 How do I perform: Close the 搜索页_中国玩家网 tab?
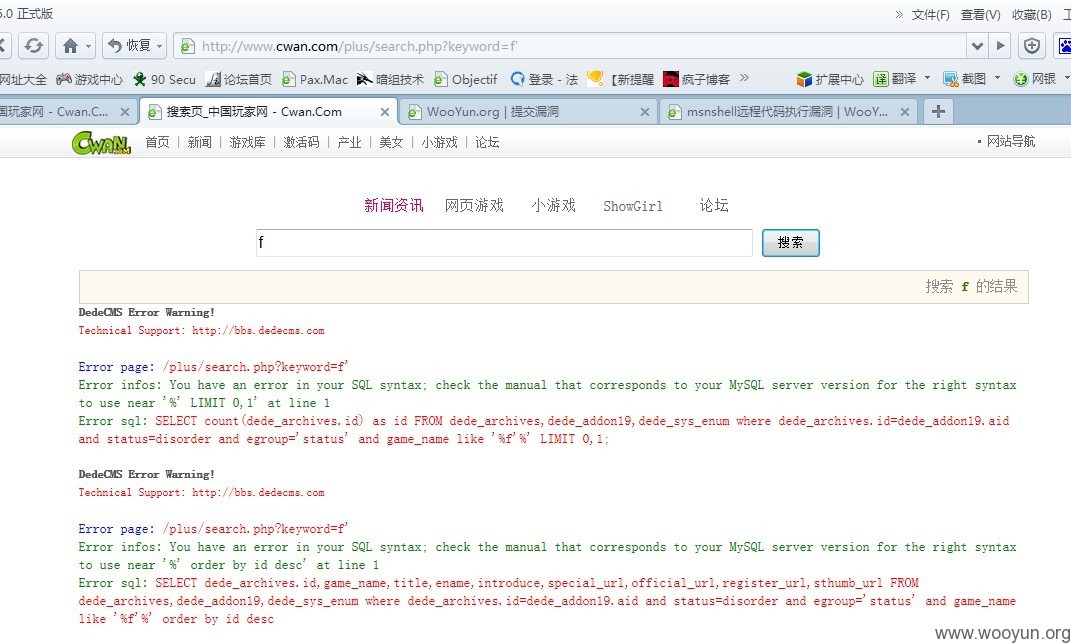[385, 112]
